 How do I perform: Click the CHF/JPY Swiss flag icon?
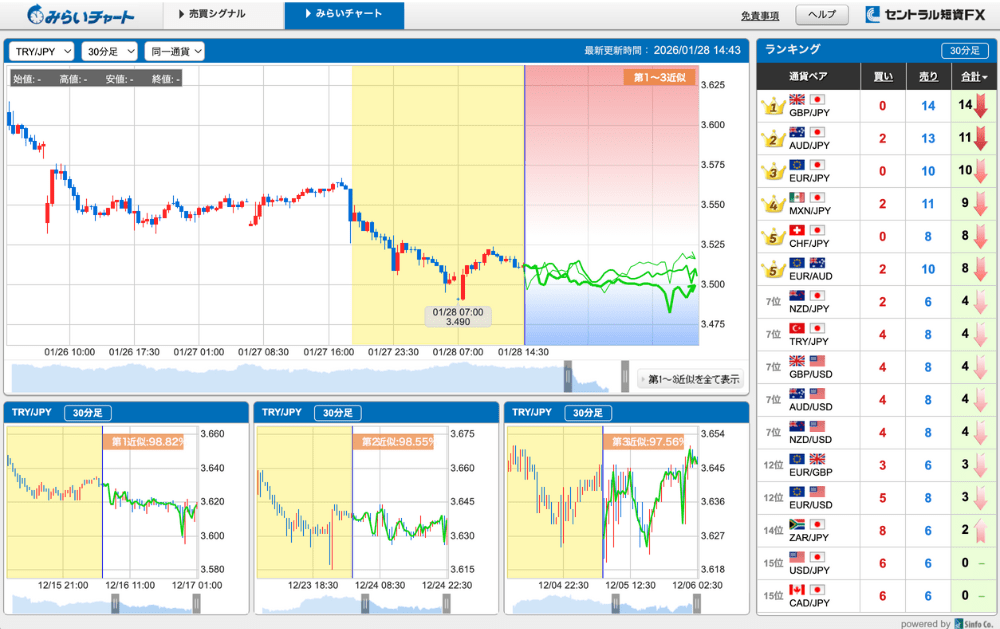click(x=797, y=230)
